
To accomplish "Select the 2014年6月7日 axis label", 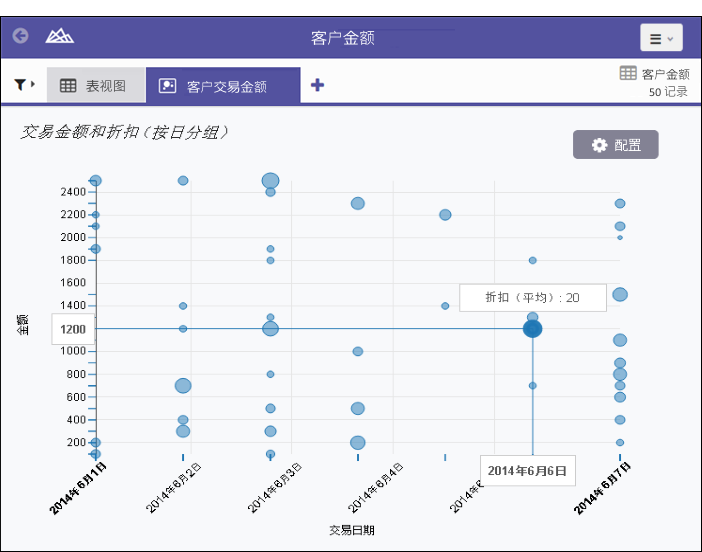I will point(604,489).
